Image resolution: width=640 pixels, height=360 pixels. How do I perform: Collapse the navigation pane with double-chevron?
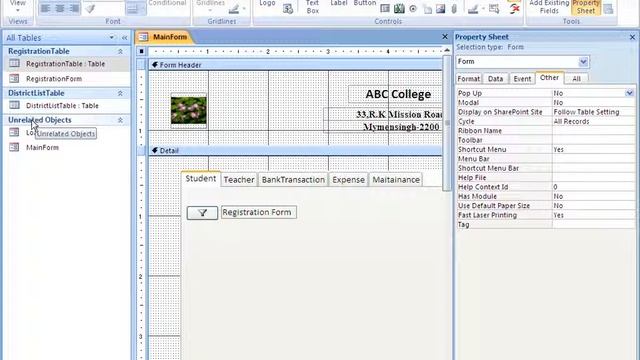point(124,38)
